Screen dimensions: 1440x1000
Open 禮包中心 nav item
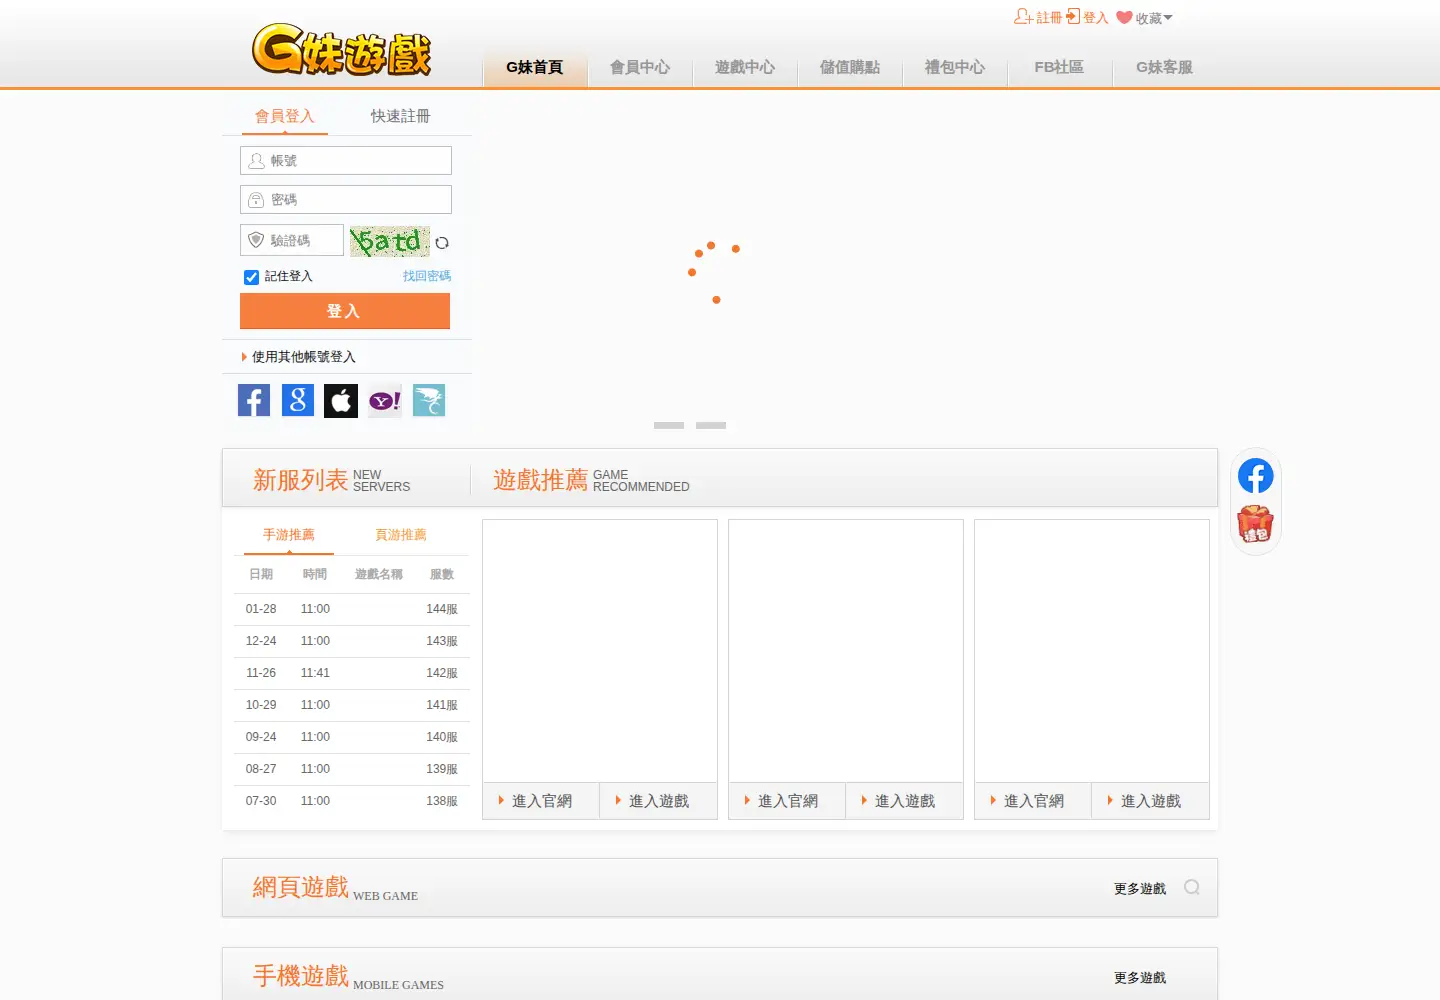[955, 67]
